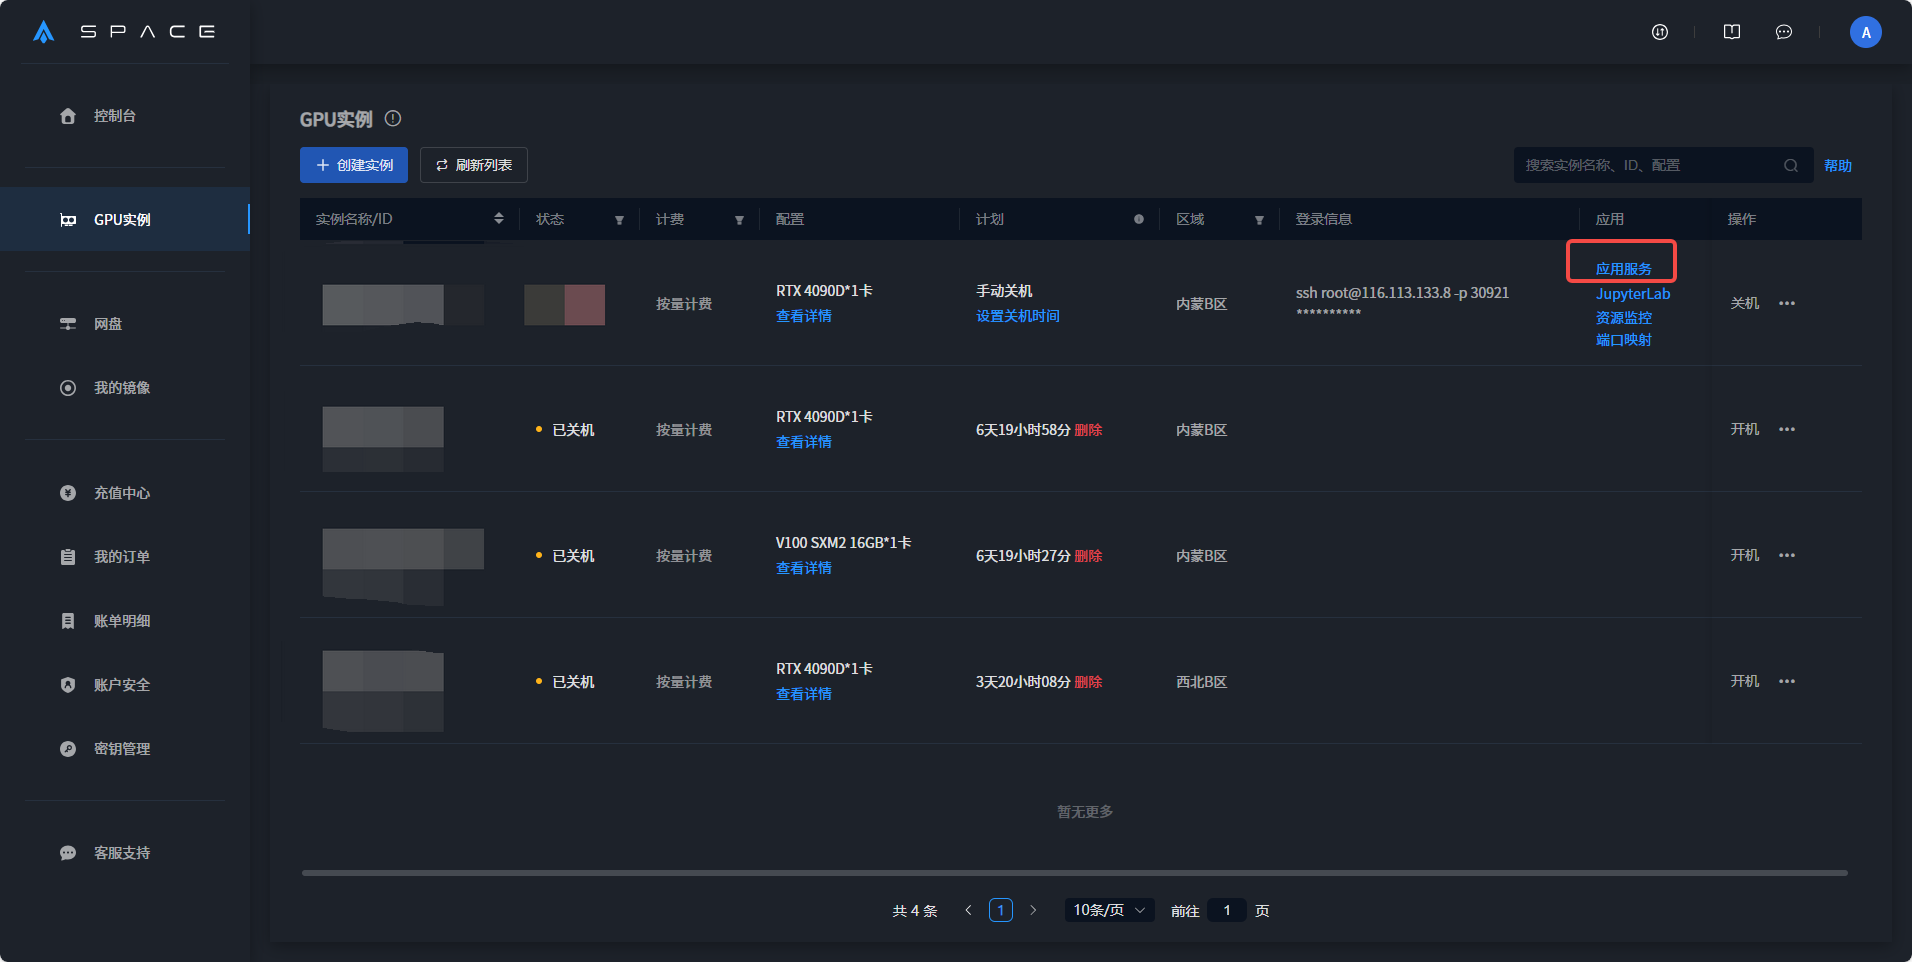Screen dimensions: 1912x962
Task: Click the horizontal table scrollbar
Action: point(1074,873)
